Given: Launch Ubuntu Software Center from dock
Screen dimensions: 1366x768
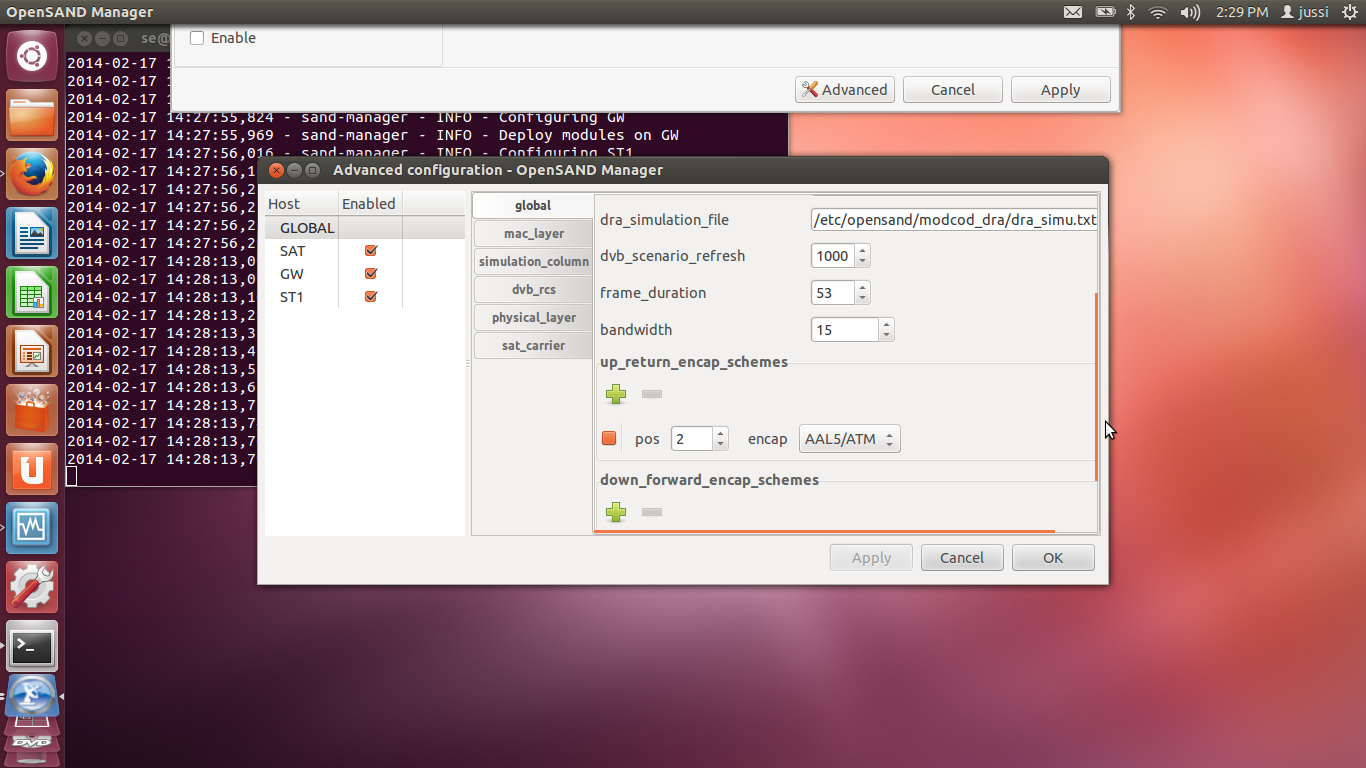Looking at the screenshot, I should point(32,410).
